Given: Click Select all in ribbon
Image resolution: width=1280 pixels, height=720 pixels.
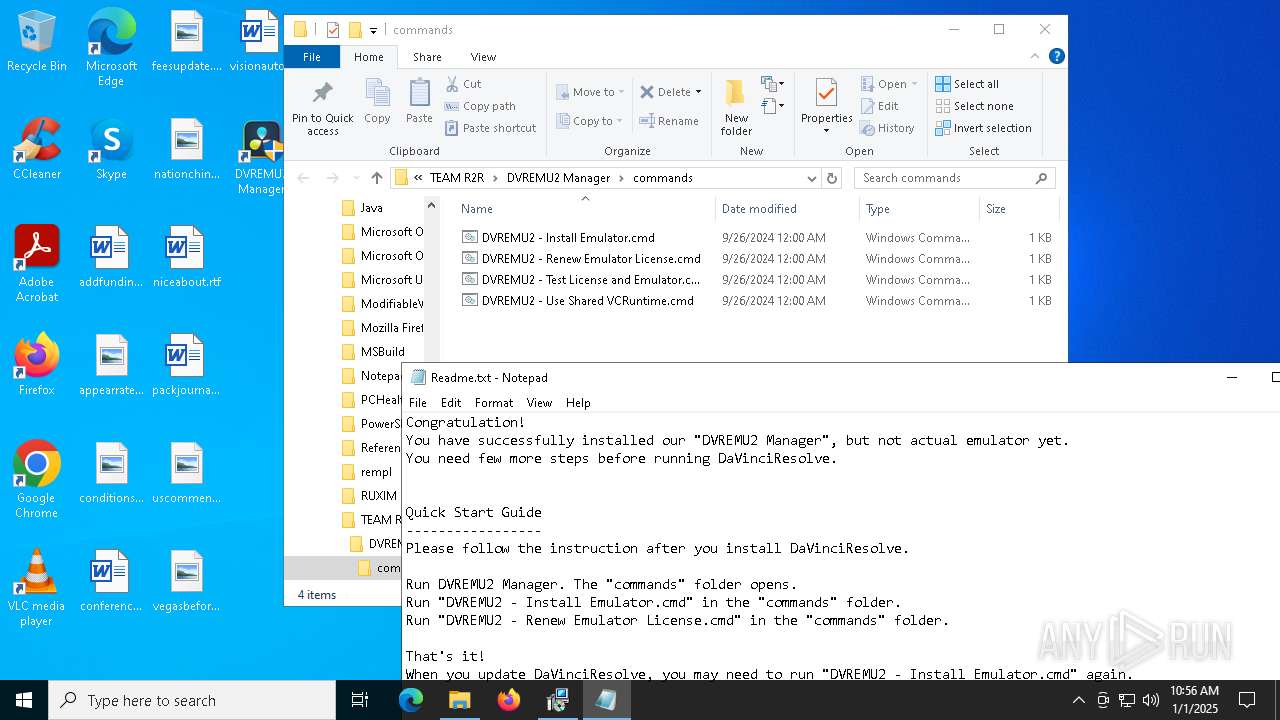Looking at the screenshot, I should pos(966,84).
